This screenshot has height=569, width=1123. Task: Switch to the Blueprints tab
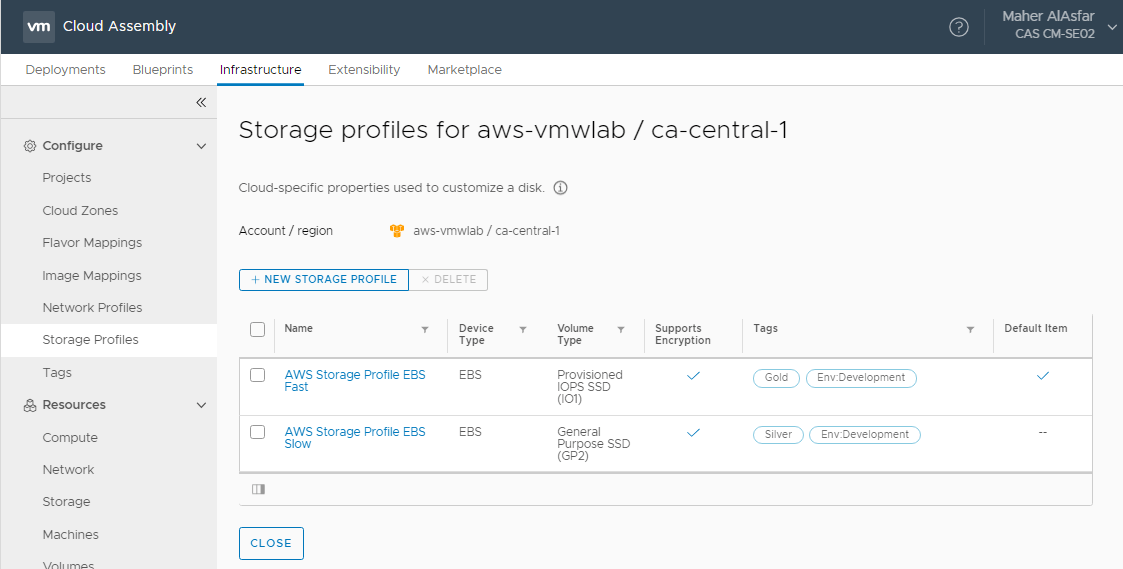[x=162, y=70]
